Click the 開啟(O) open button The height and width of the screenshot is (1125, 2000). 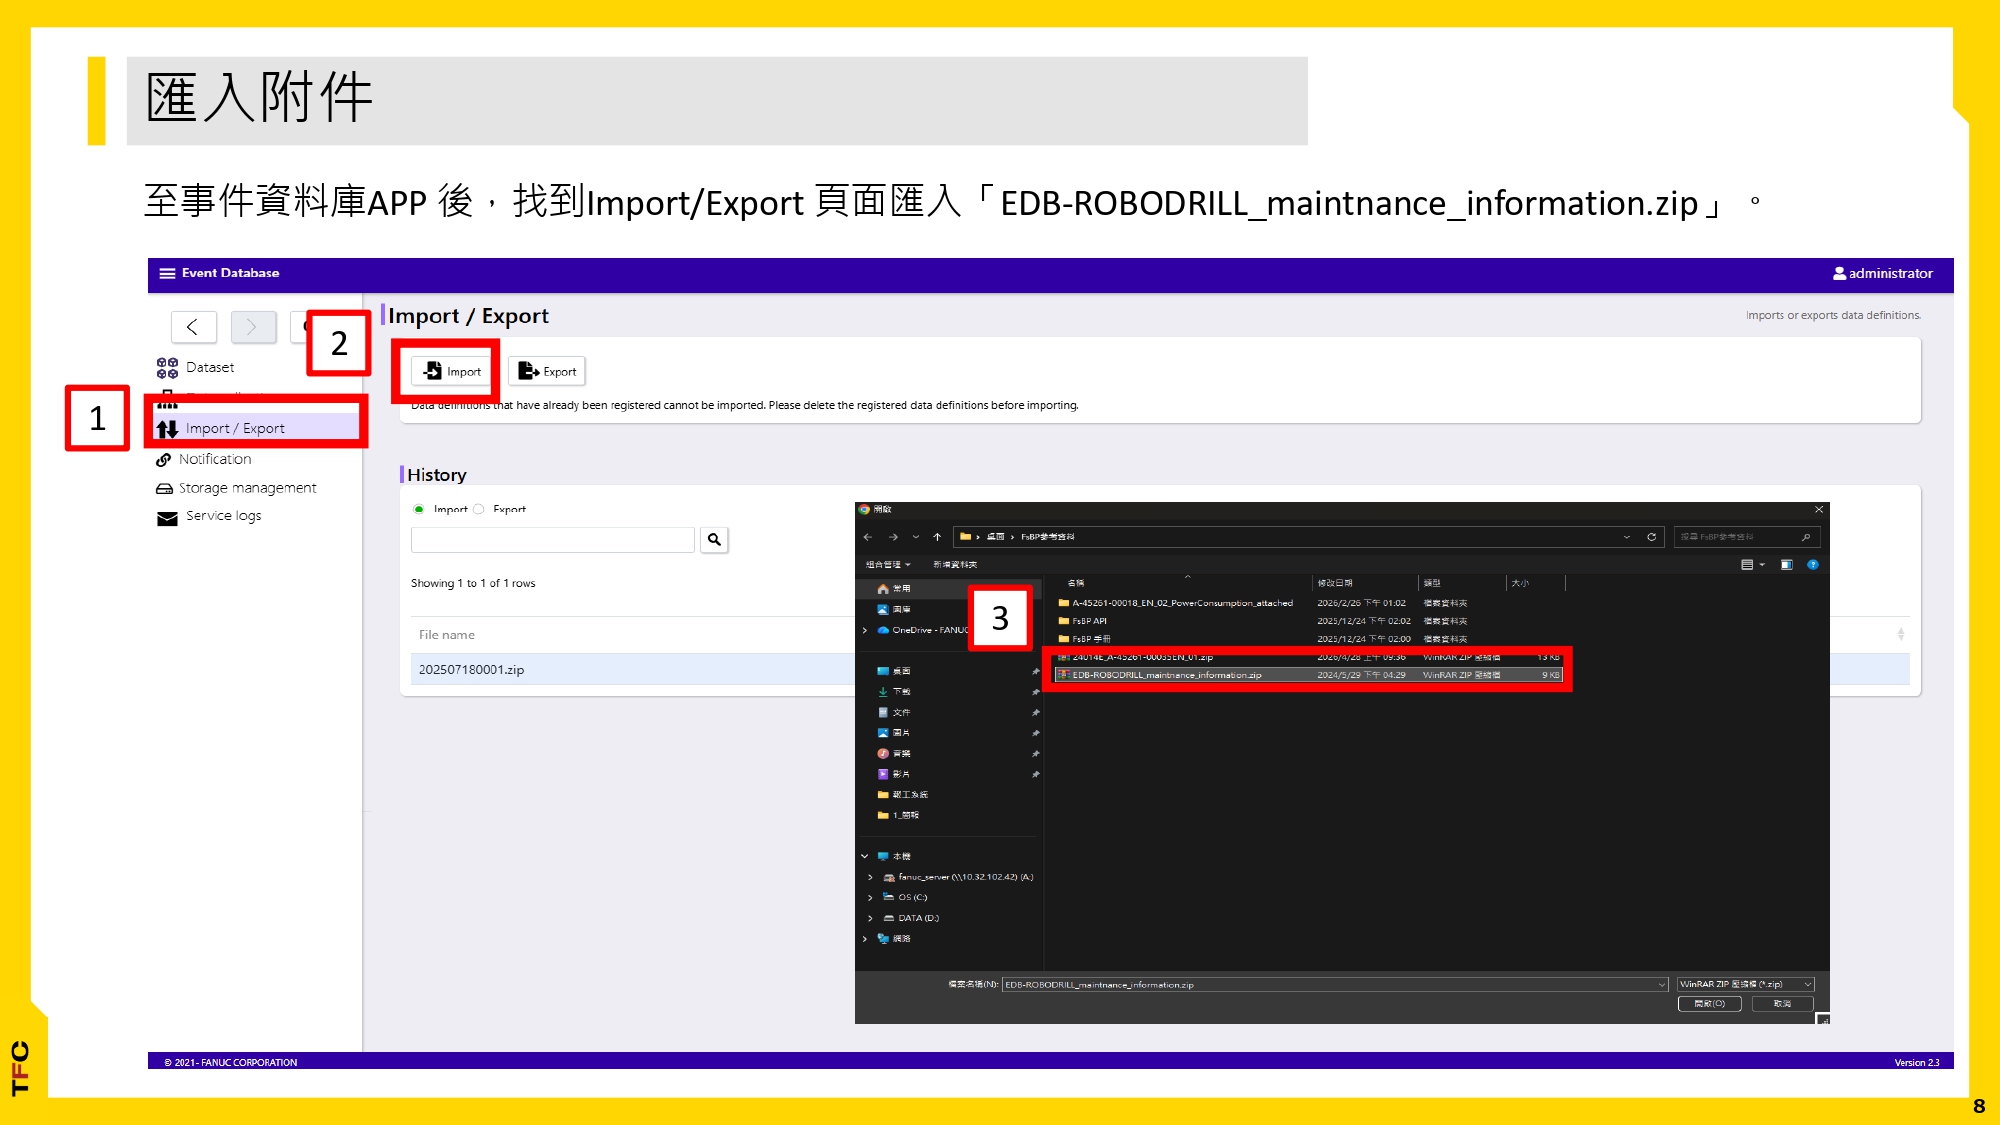(1710, 1004)
